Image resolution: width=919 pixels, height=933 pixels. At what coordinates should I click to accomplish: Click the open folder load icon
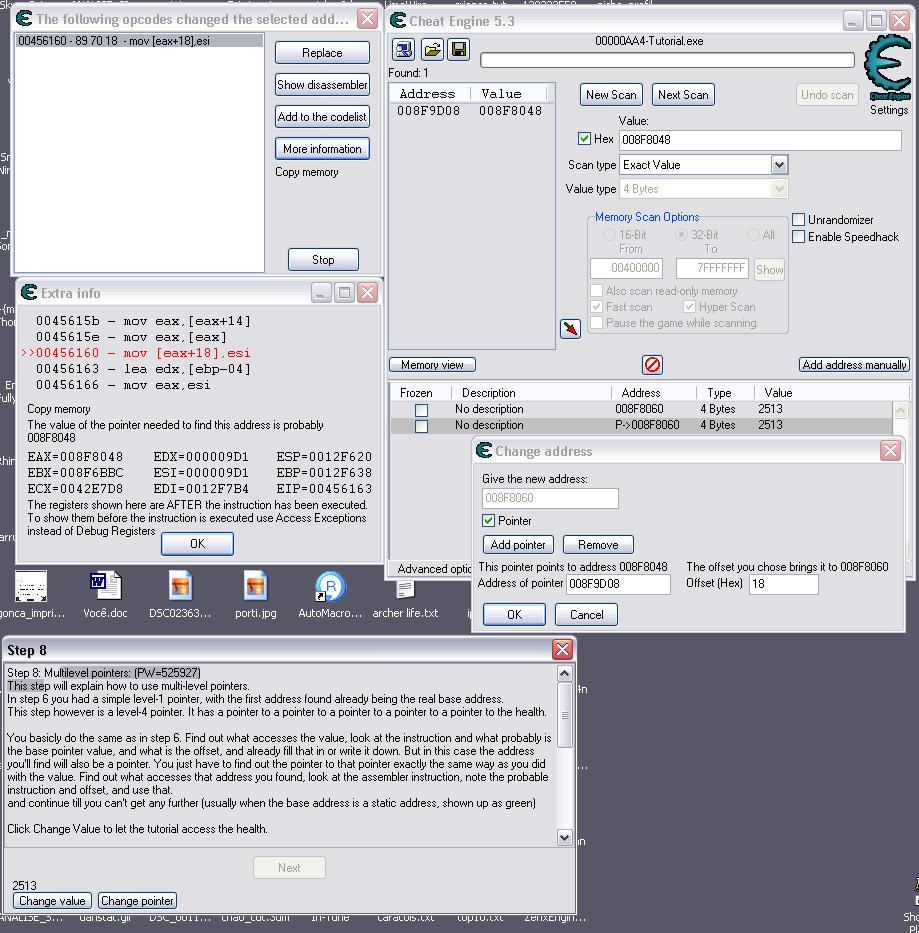[432, 49]
